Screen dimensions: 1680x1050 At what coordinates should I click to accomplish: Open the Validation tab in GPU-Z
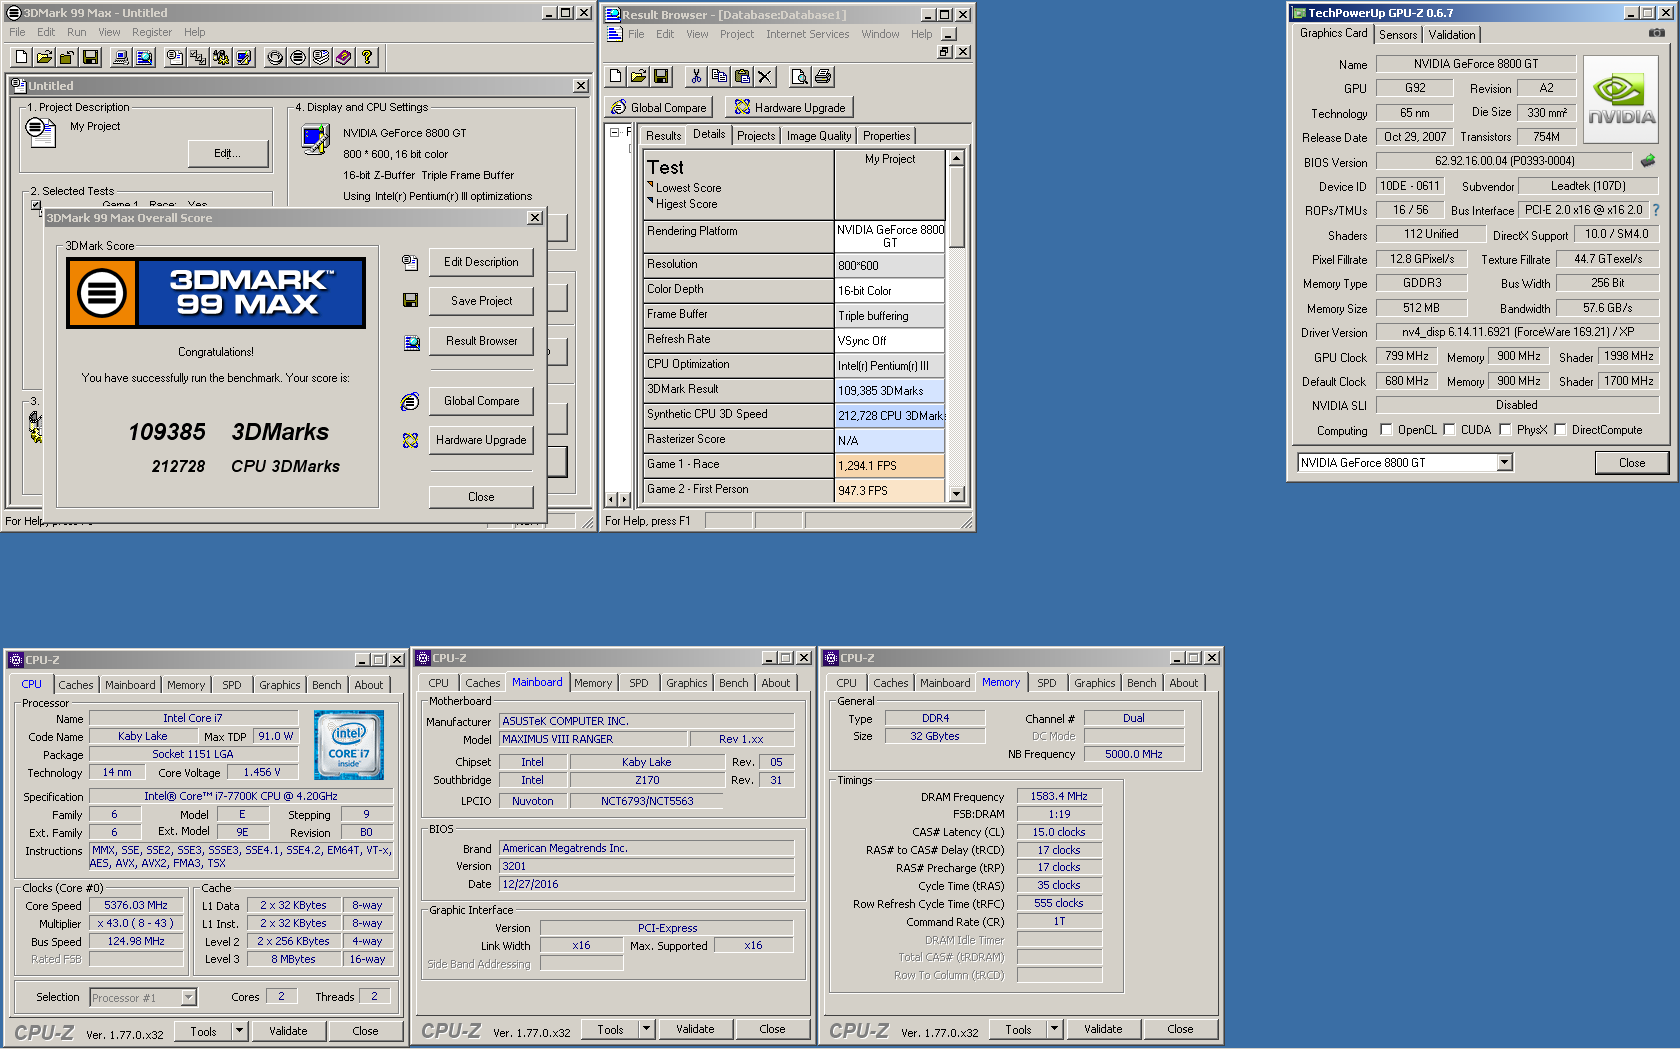point(1452,34)
